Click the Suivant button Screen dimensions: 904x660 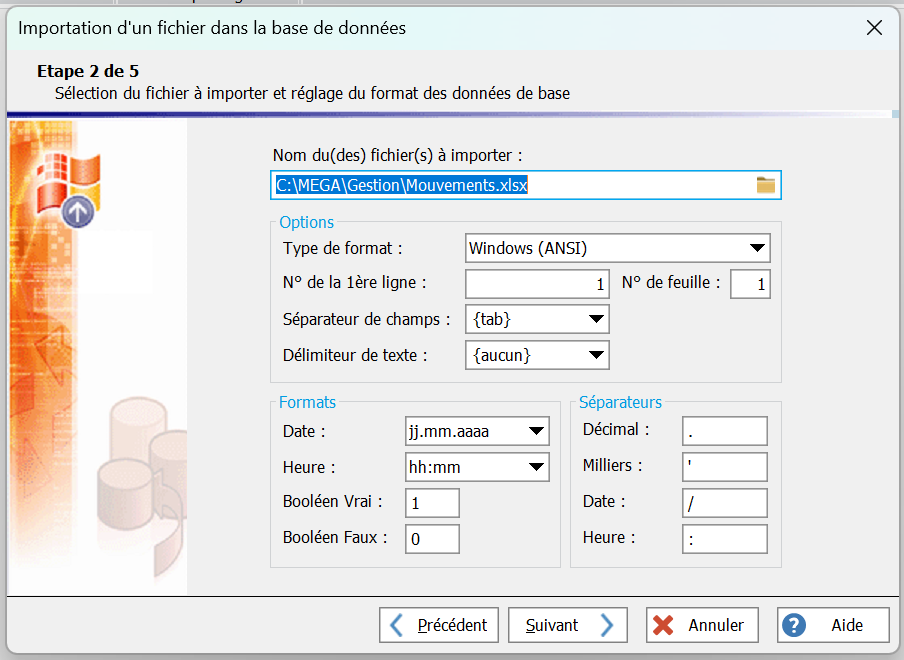point(567,625)
